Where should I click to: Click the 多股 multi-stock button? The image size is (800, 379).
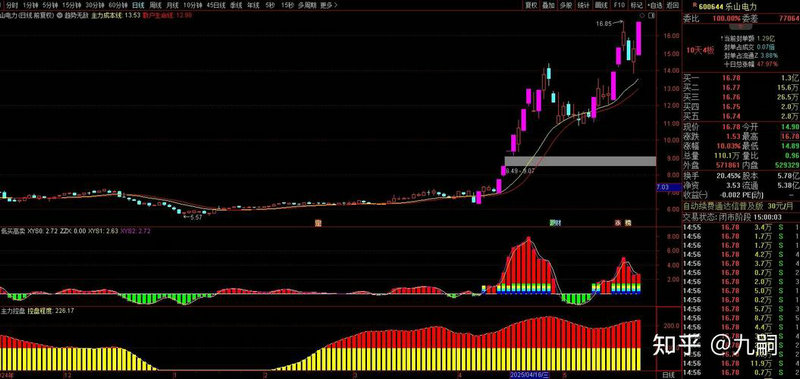coord(565,5)
